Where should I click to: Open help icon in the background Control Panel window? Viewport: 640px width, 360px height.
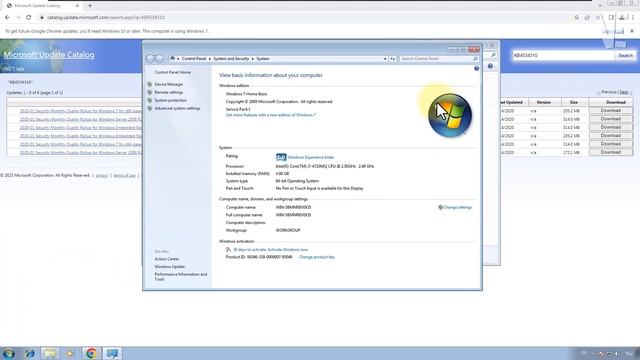tap(490, 66)
